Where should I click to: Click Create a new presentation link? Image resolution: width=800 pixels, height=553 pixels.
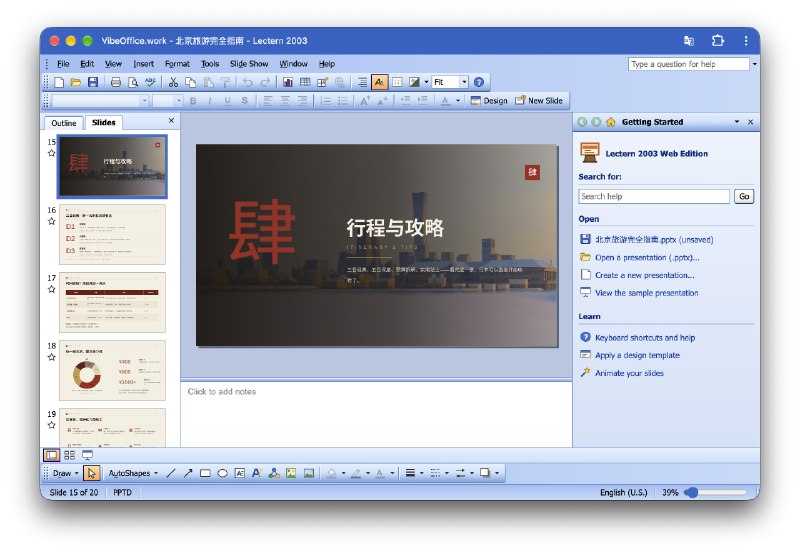(644, 275)
